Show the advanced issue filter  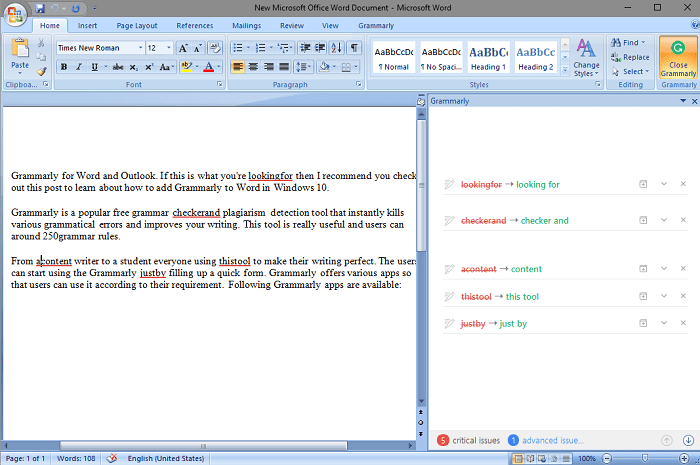pos(546,440)
